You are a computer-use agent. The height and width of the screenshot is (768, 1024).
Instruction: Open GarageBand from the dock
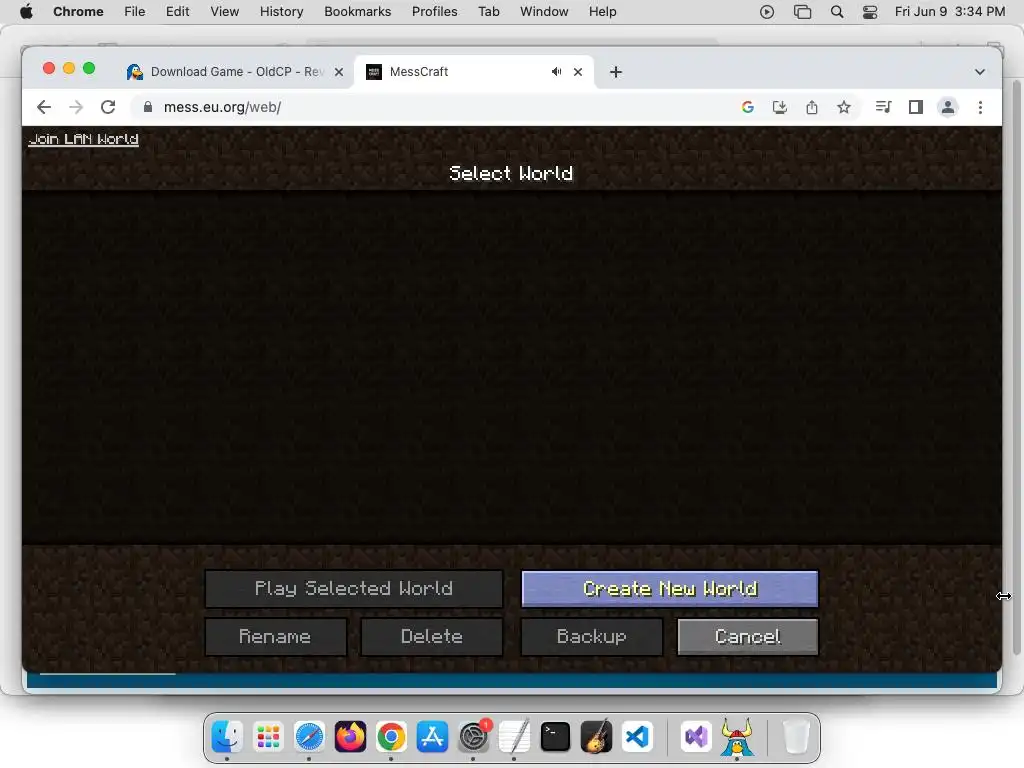[596, 736]
